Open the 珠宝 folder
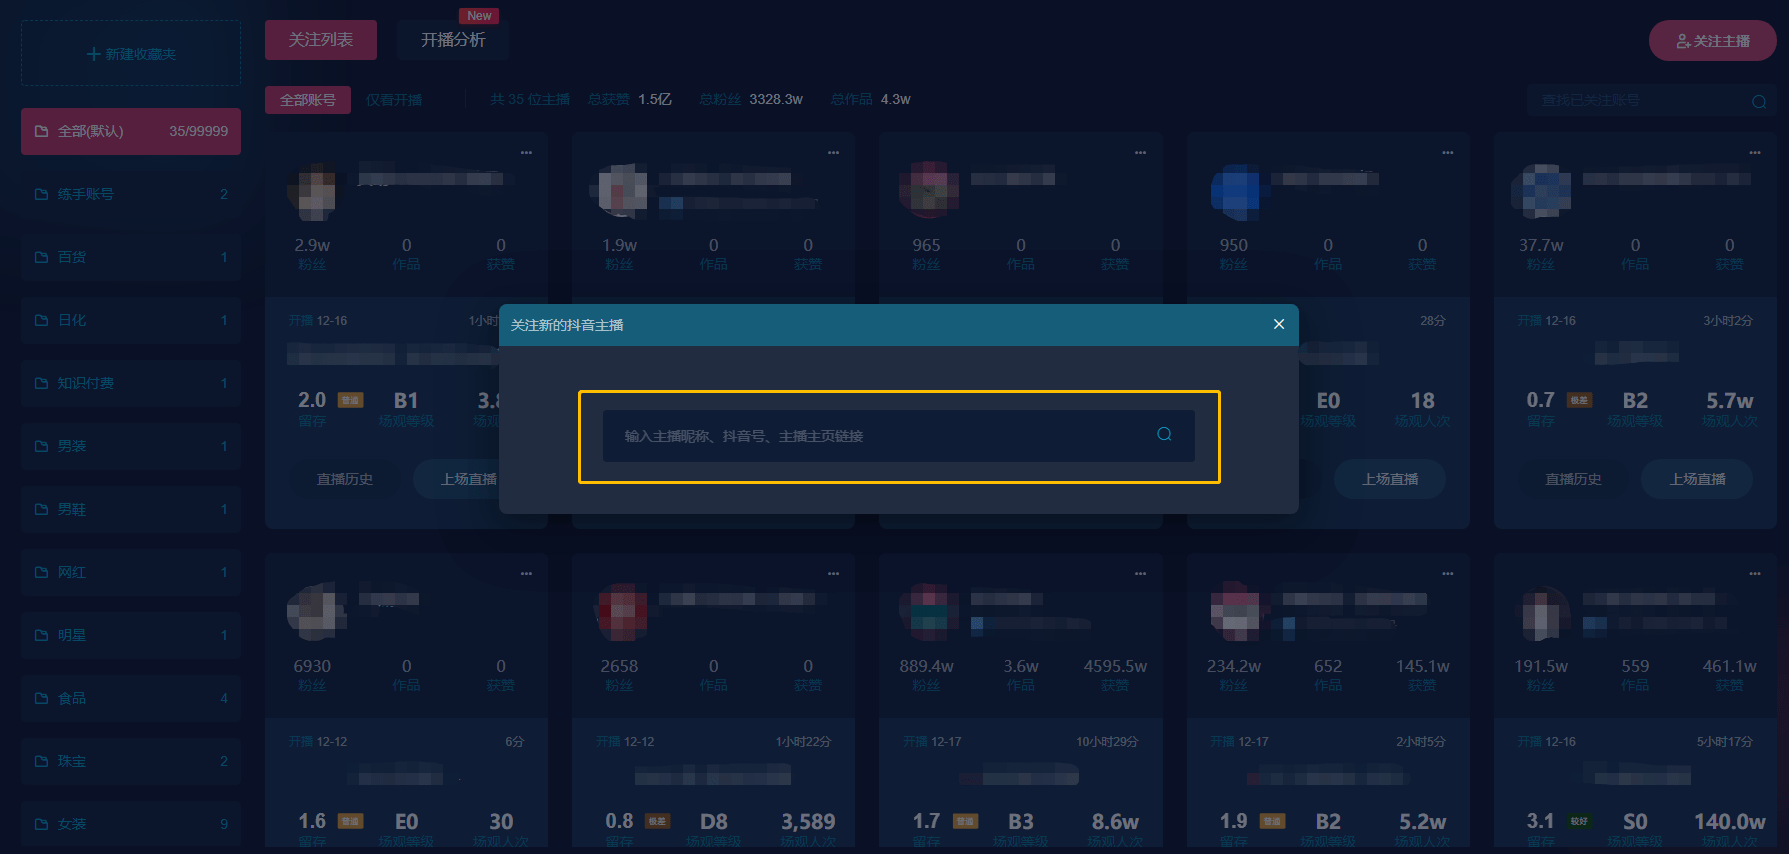 coord(131,761)
